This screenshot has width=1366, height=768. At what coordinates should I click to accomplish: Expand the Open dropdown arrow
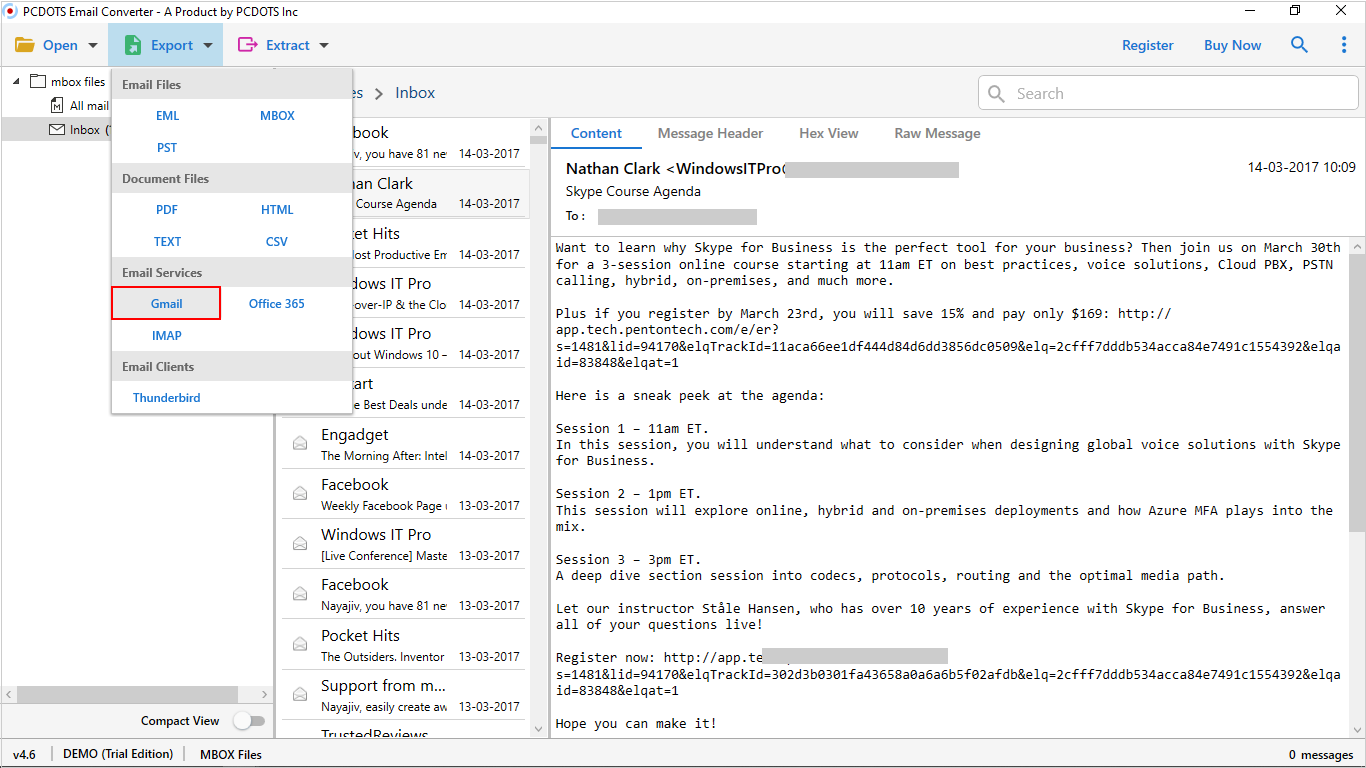(x=93, y=45)
